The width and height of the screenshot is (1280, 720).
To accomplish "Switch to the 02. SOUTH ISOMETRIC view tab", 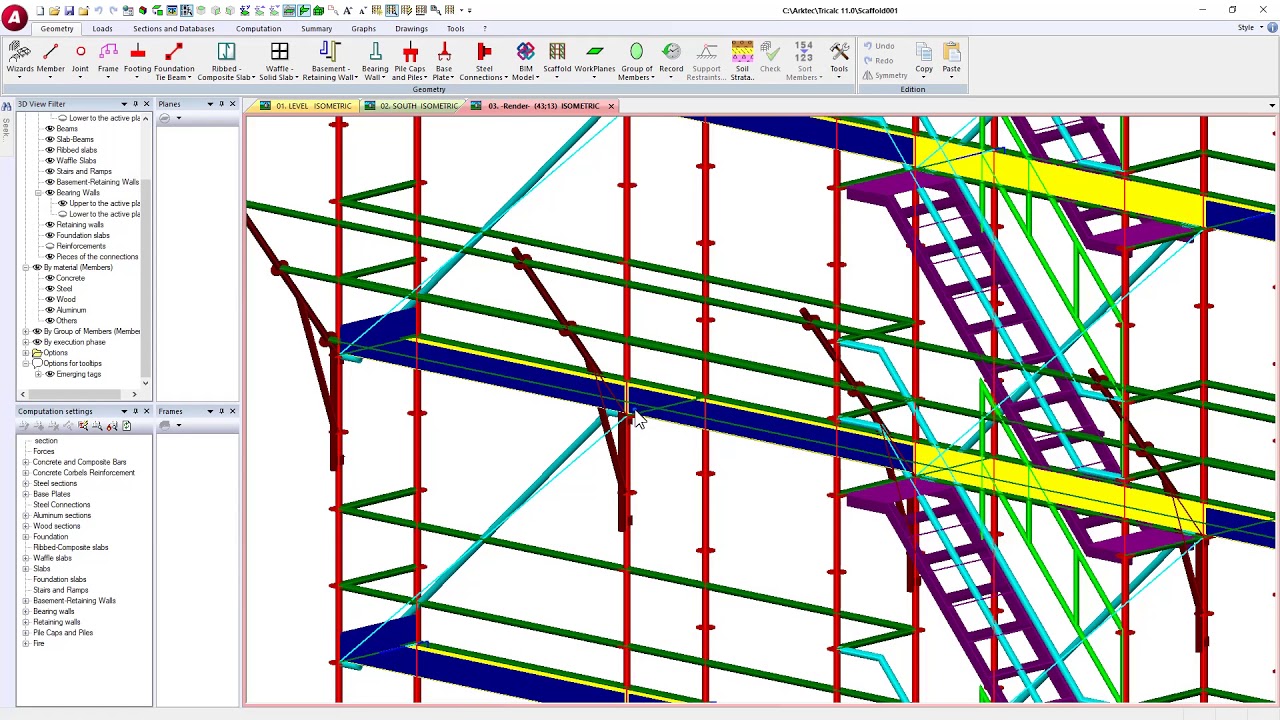I will (x=411, y=106).
